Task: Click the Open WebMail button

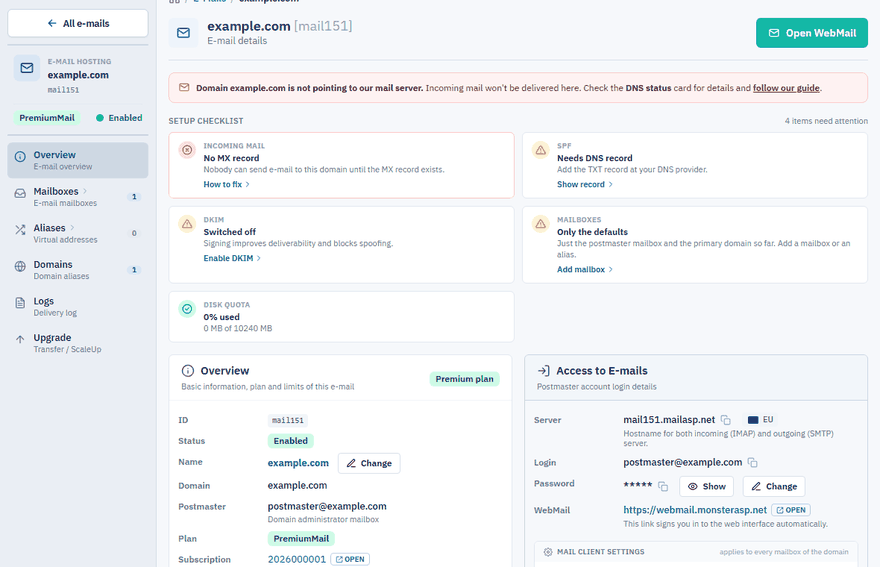Action: pos(812,33)
